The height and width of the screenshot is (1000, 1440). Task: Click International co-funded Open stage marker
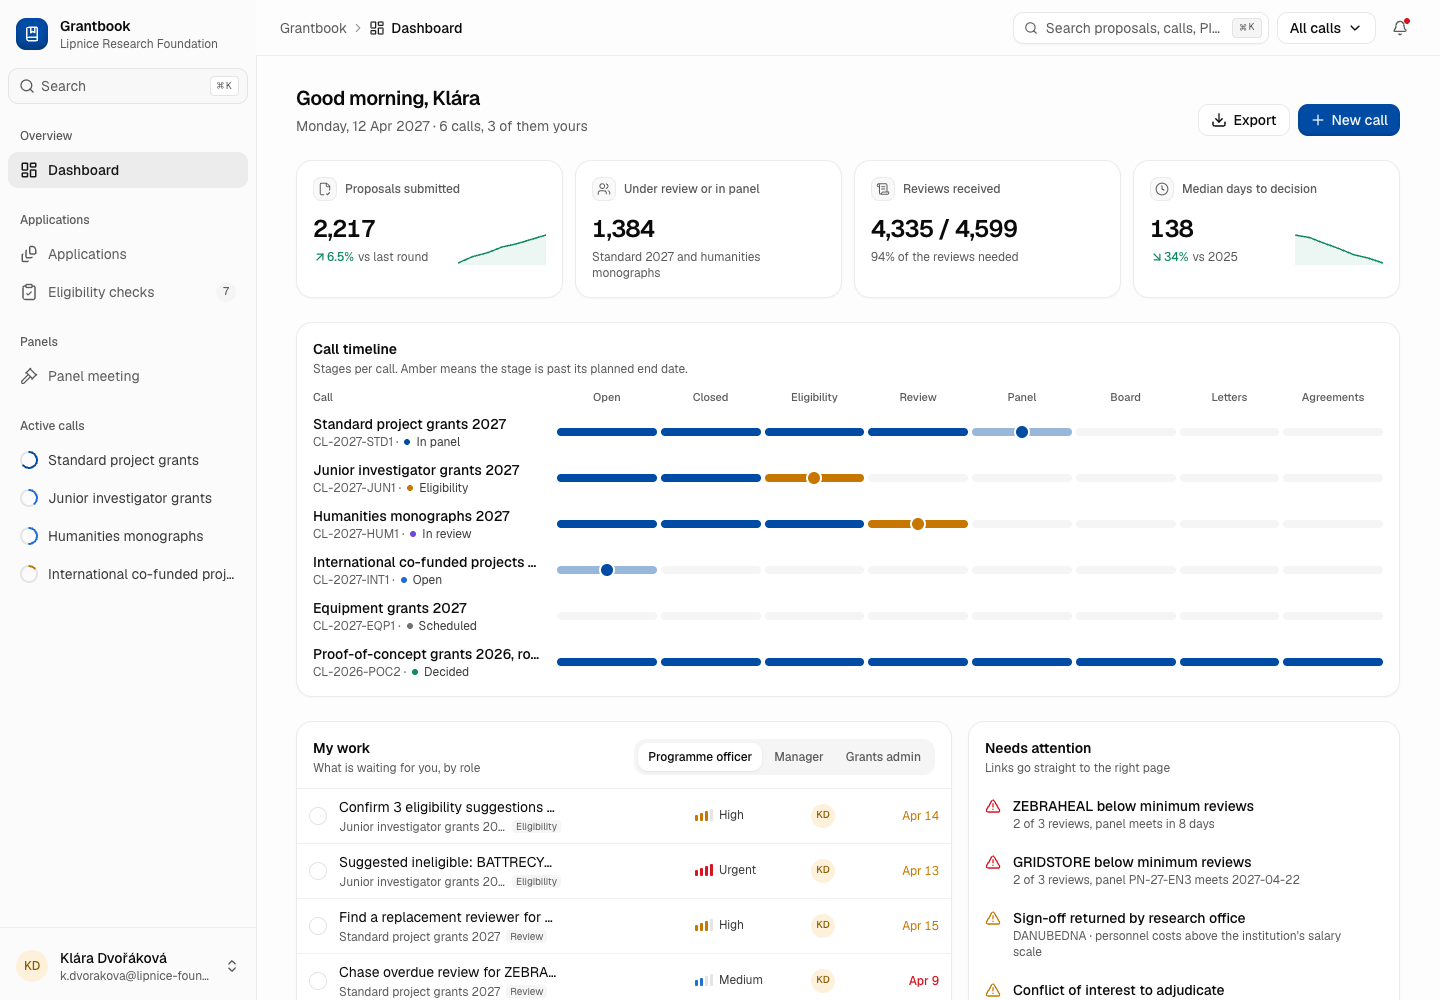point(607,570)
